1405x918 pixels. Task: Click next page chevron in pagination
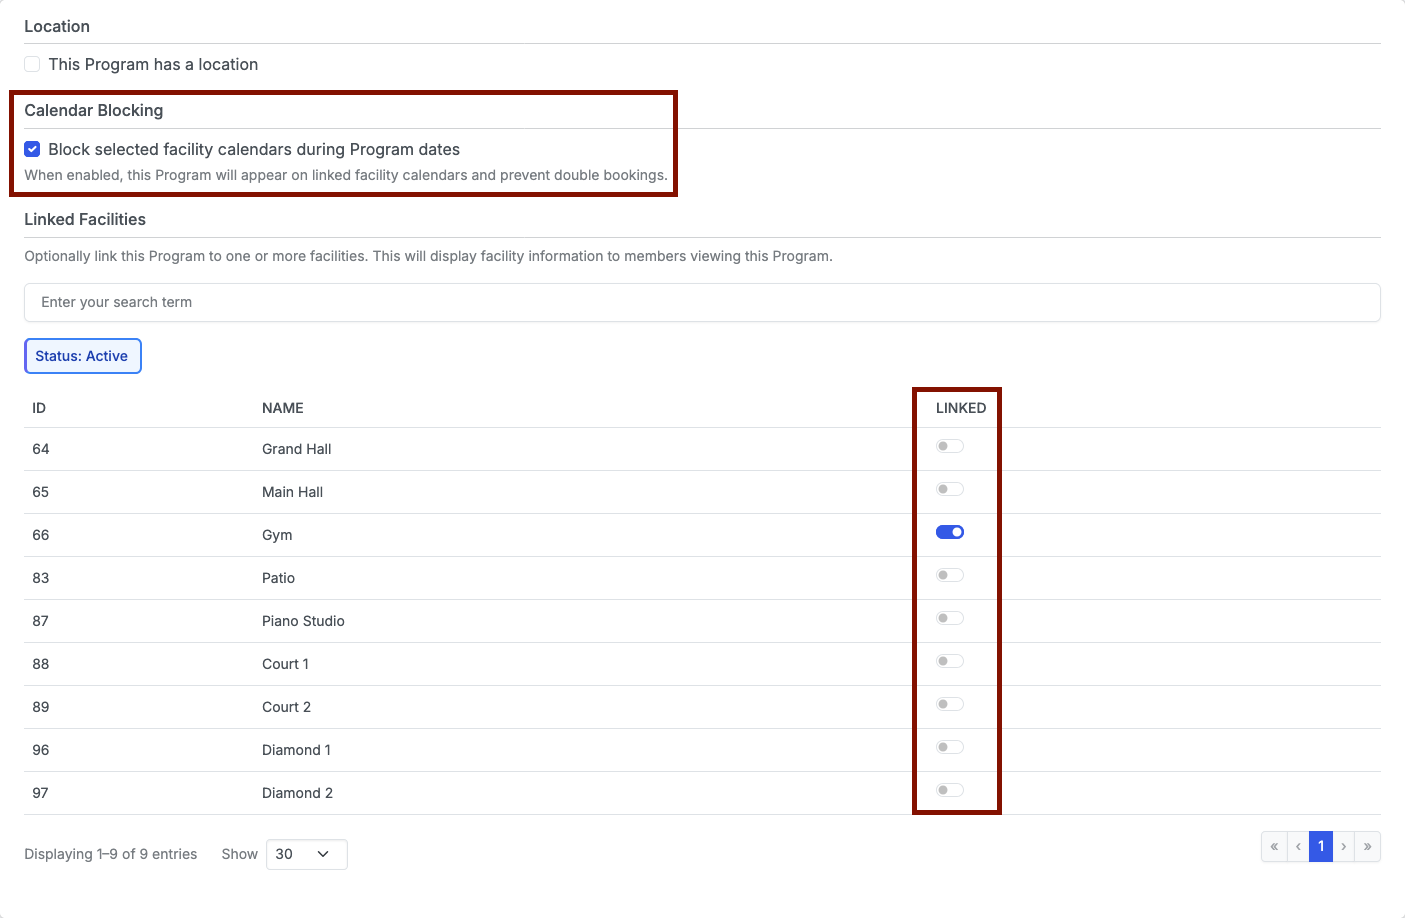pos(1344,846)
